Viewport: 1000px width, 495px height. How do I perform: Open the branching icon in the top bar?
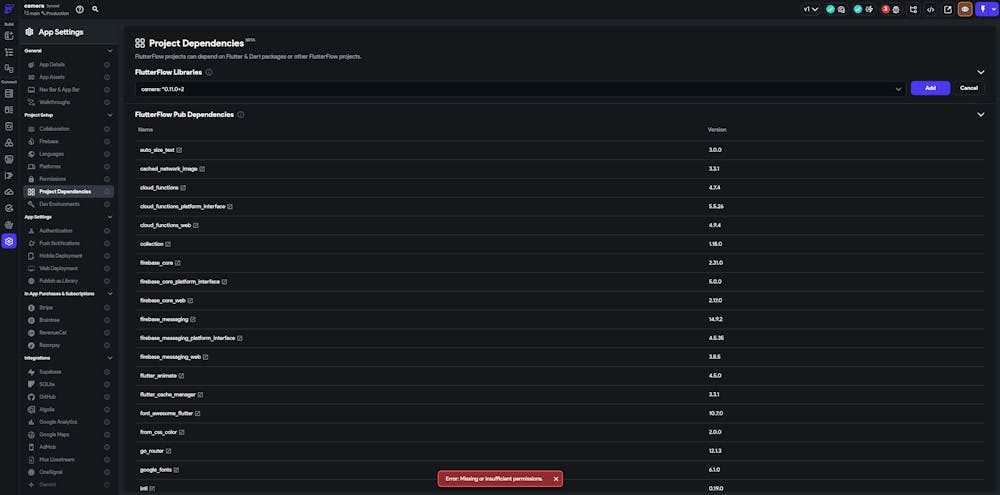(914, 10)
